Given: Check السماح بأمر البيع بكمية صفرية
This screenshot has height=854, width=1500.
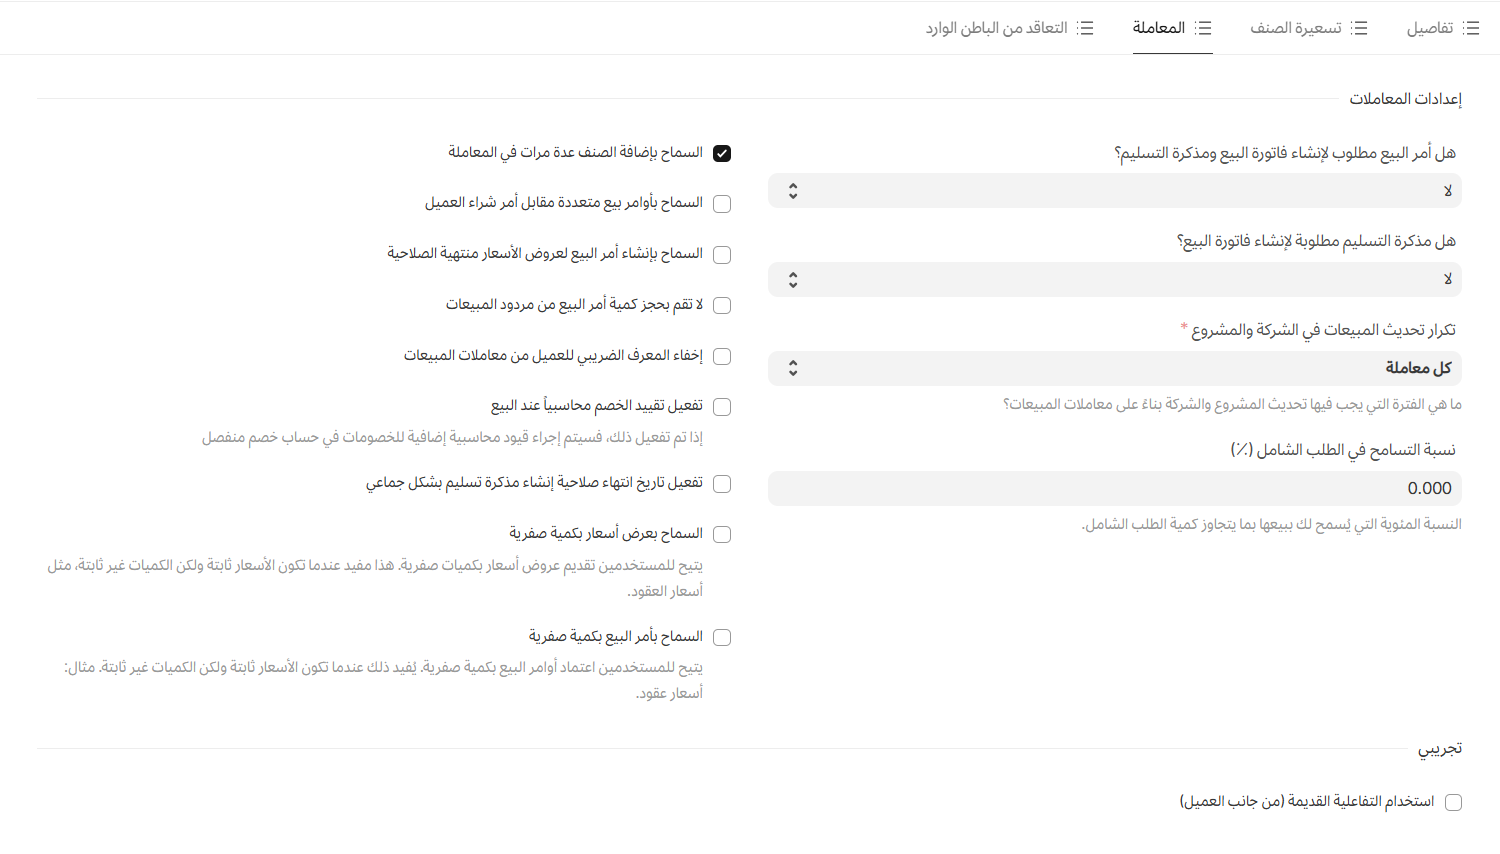Looking at the screenshot, I should tap(722, 637).
